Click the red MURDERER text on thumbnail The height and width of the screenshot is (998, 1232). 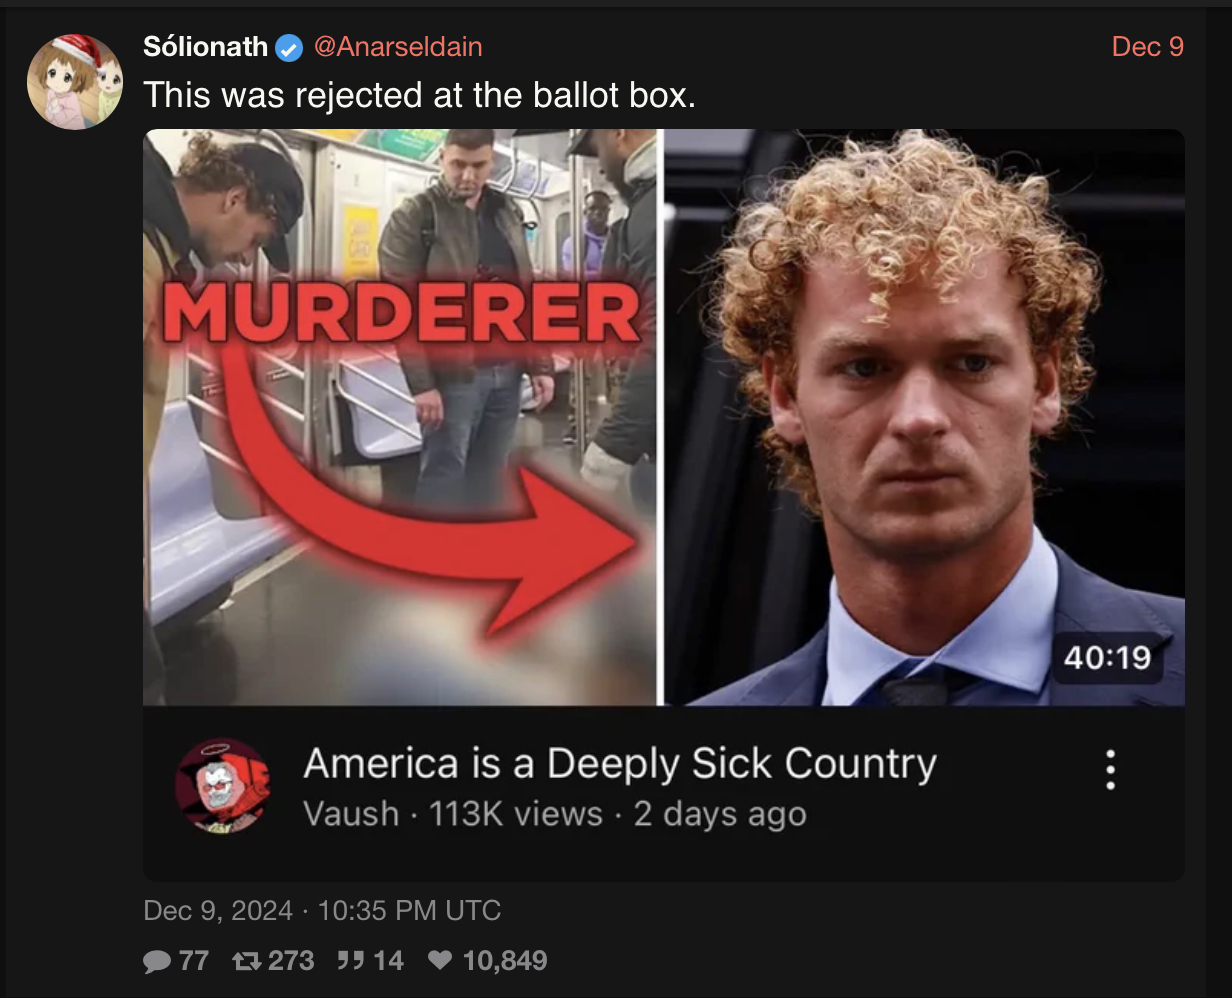pyautogui.click(x=400, y=312)
